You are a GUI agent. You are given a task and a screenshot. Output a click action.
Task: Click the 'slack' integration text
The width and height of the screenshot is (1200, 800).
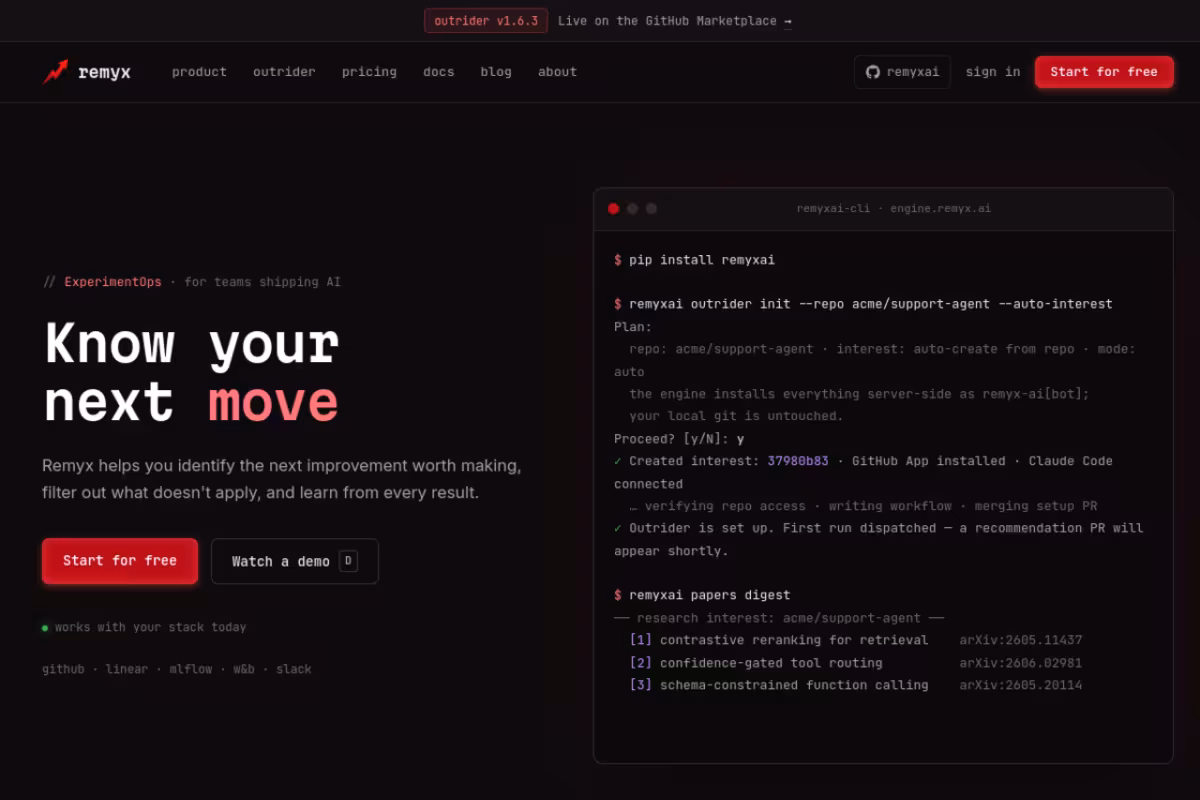pyautogui.click(x=294, y=669)
